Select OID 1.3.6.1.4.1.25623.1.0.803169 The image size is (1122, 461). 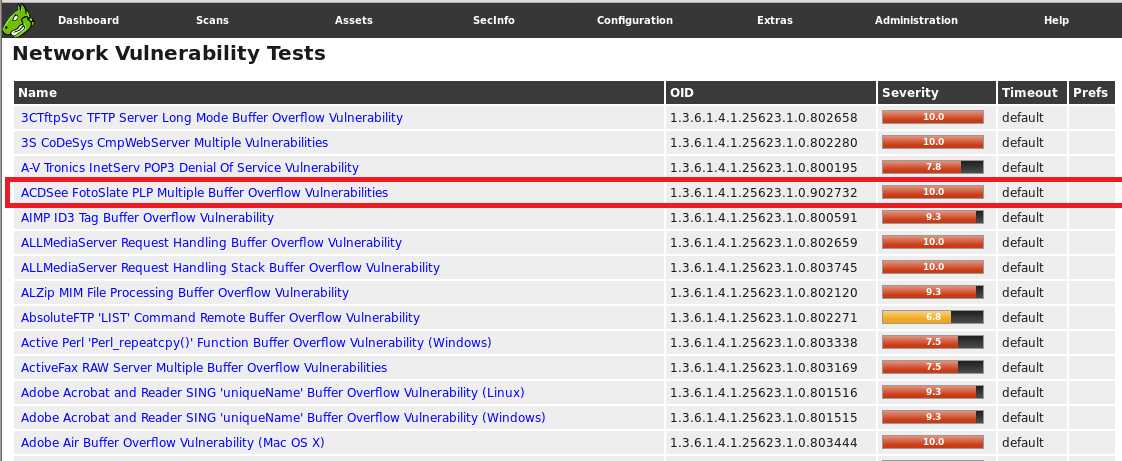764,368
